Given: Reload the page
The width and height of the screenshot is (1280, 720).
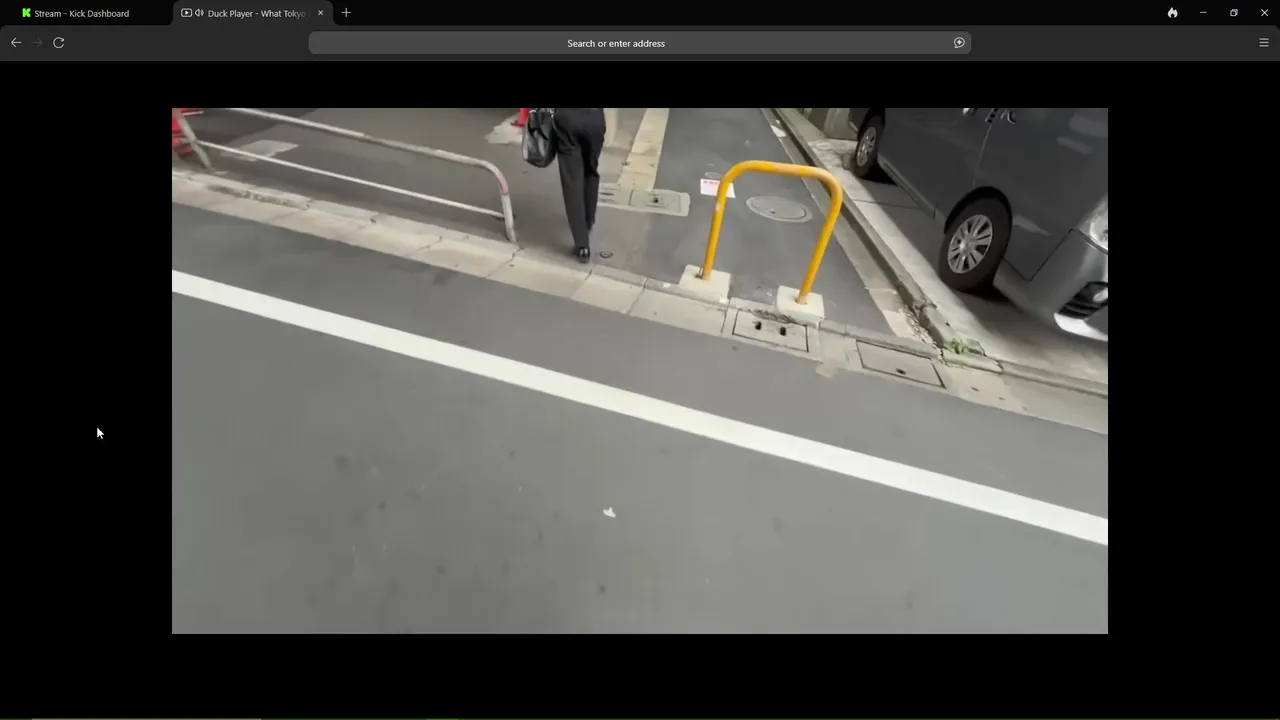Looking at the screenshot, I should [59, 43].
